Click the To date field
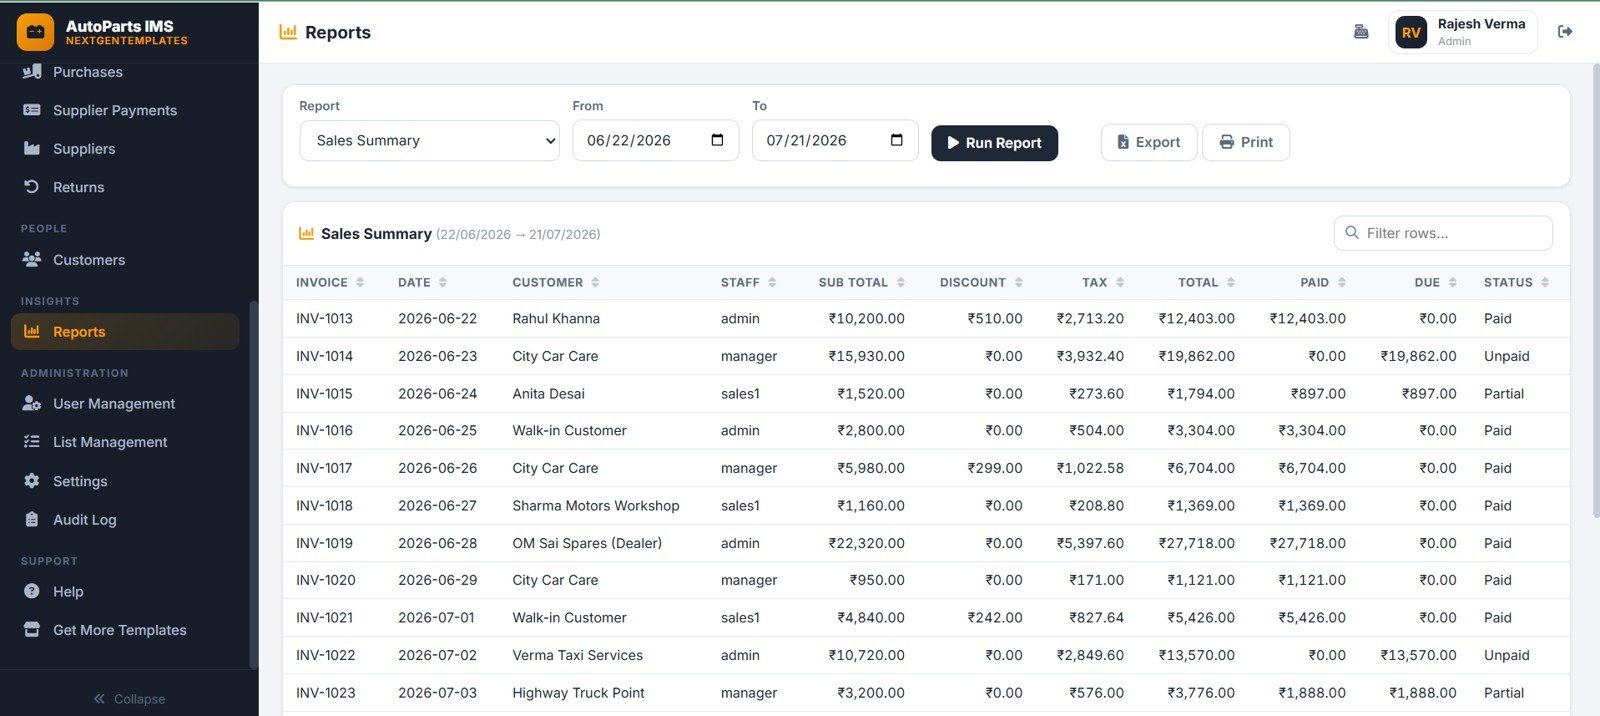Screen dimensions: 1600x716 click(x=835, y=141)
